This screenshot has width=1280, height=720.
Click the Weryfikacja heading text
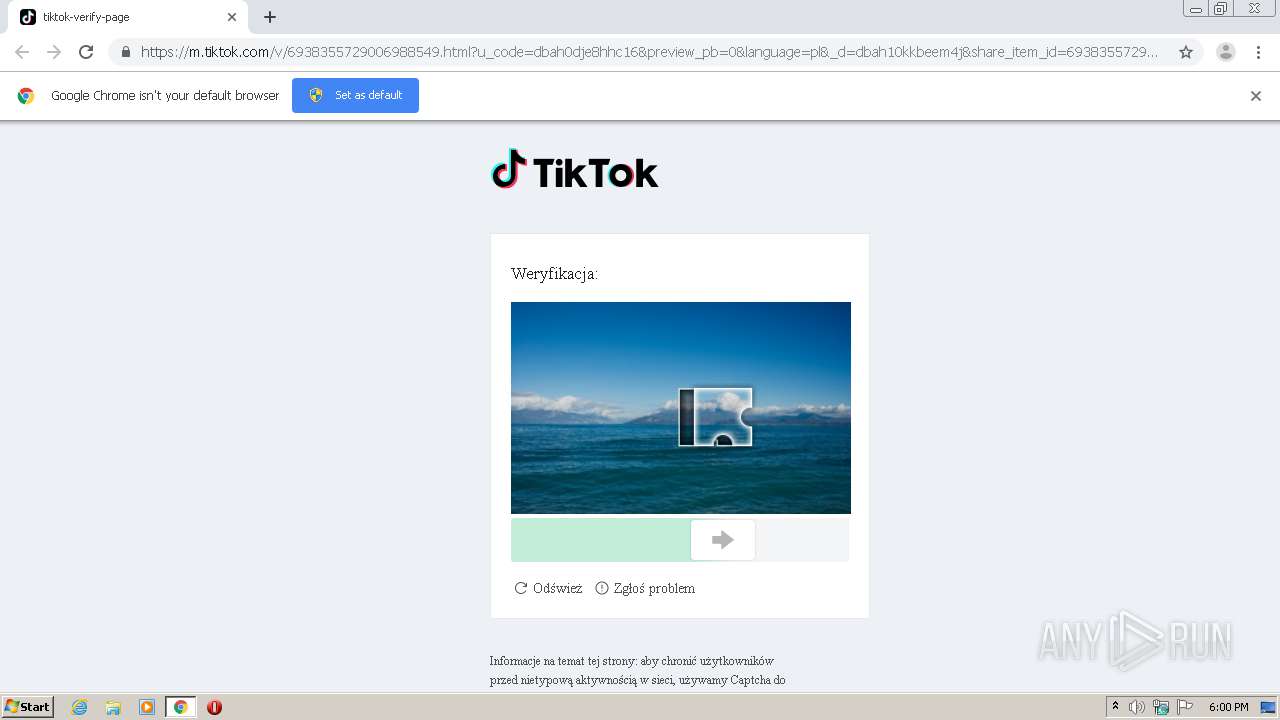554,274
